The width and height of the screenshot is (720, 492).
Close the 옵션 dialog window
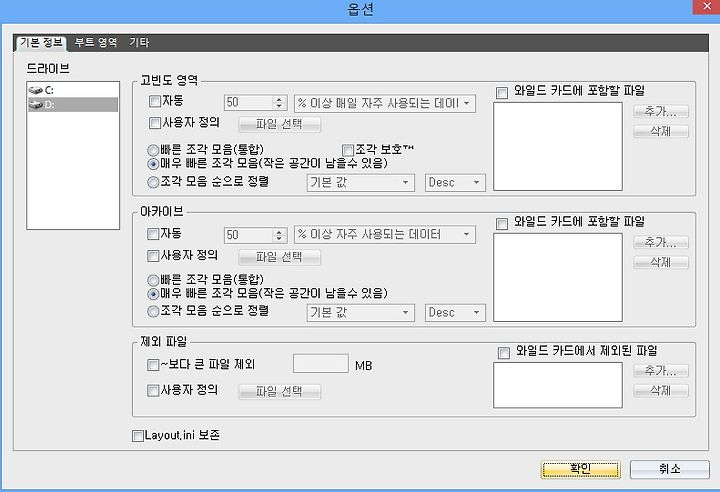(x=706, y=6)
